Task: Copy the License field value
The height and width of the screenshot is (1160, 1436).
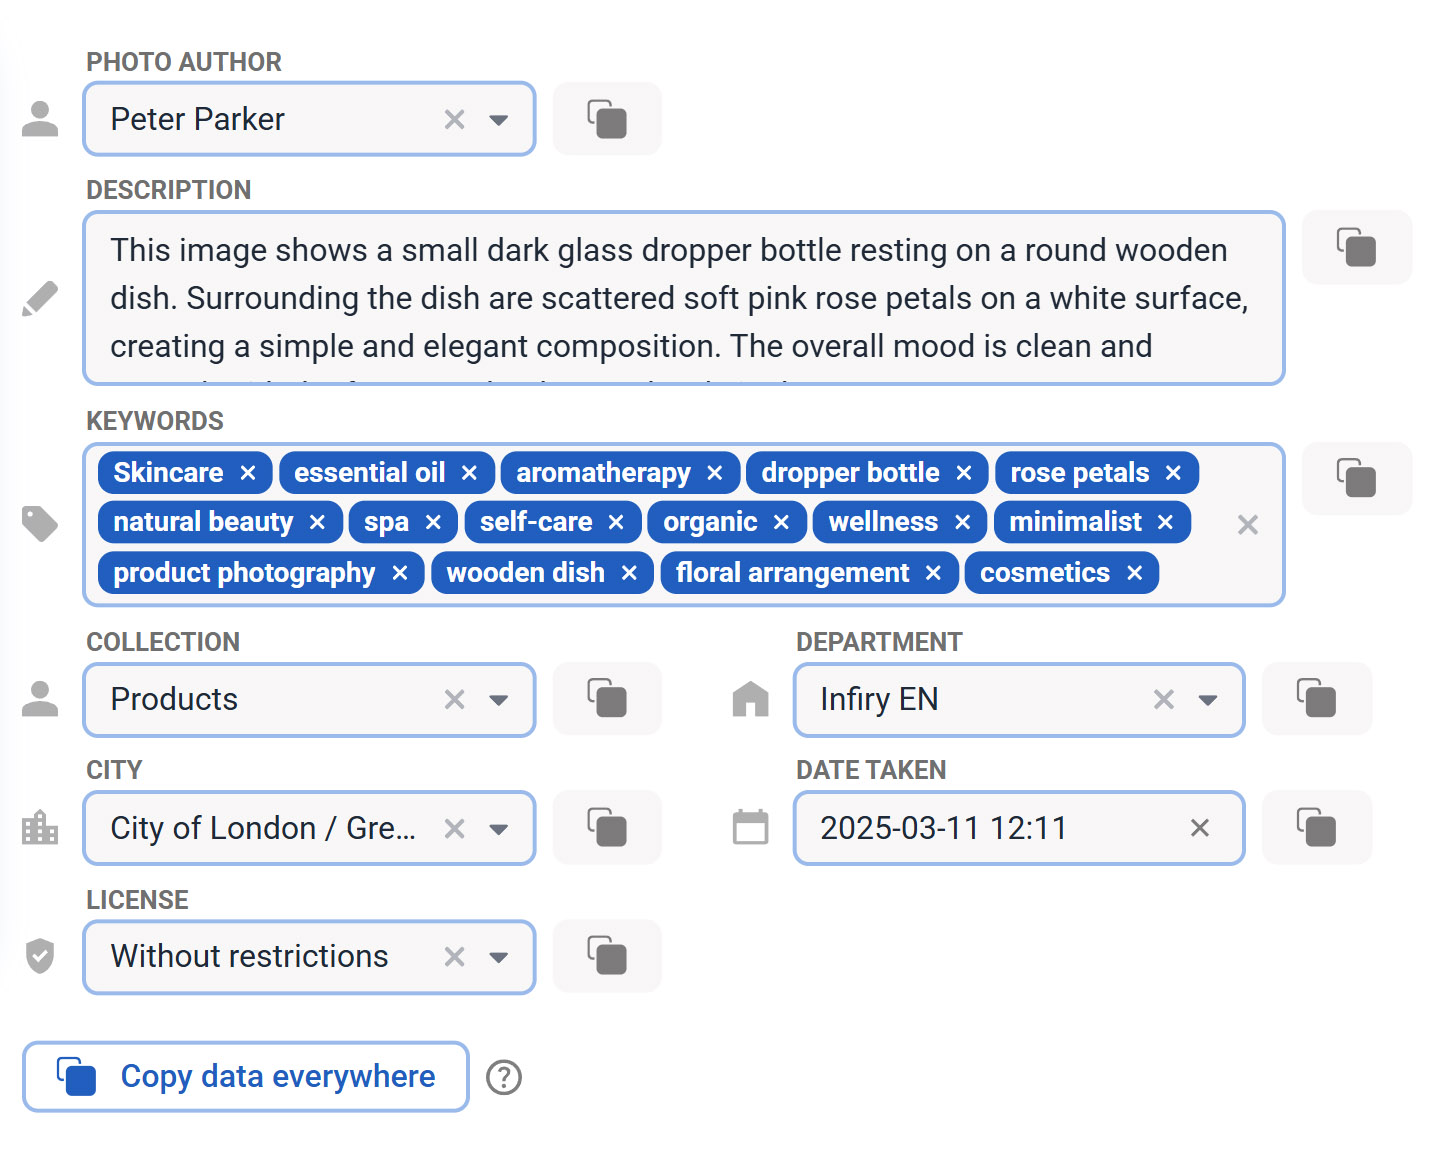Action: 606,956
